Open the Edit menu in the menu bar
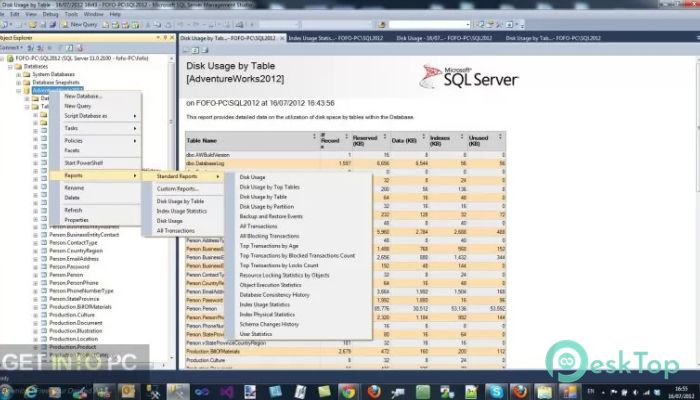The width and height of the screenshot is (700, 400). click(x=15, y=14)
